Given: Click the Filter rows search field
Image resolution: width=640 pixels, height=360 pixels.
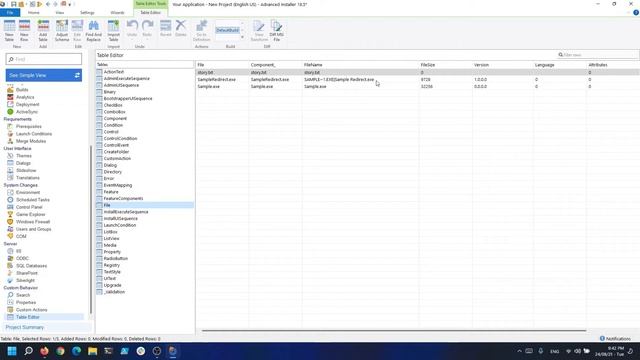Looking at the screenshot, I should [598, 55].
